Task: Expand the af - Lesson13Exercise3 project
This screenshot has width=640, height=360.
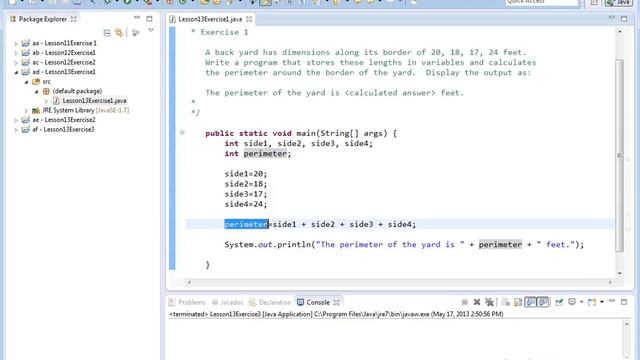Action: coord(16,130)
